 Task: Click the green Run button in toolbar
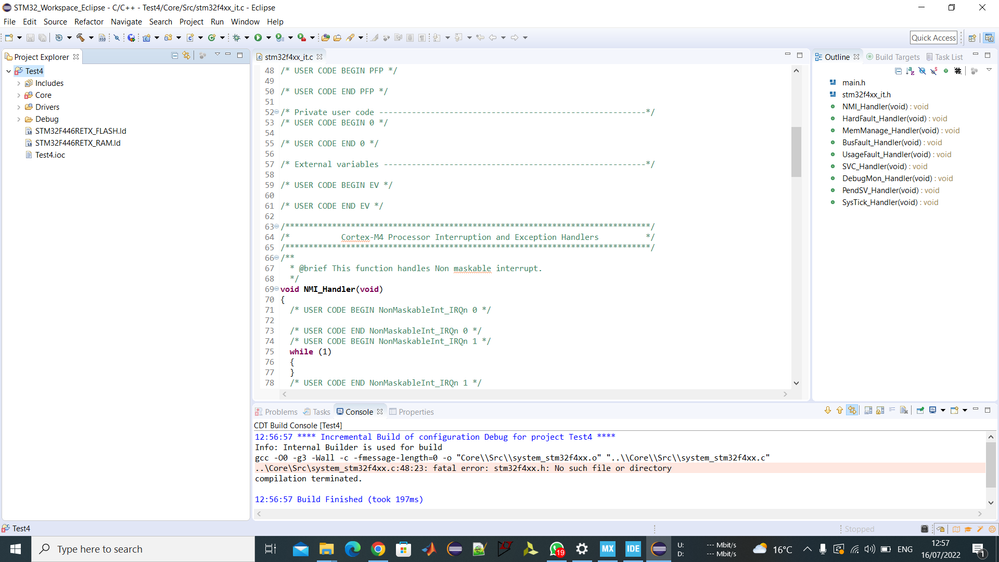pos(258,38)
